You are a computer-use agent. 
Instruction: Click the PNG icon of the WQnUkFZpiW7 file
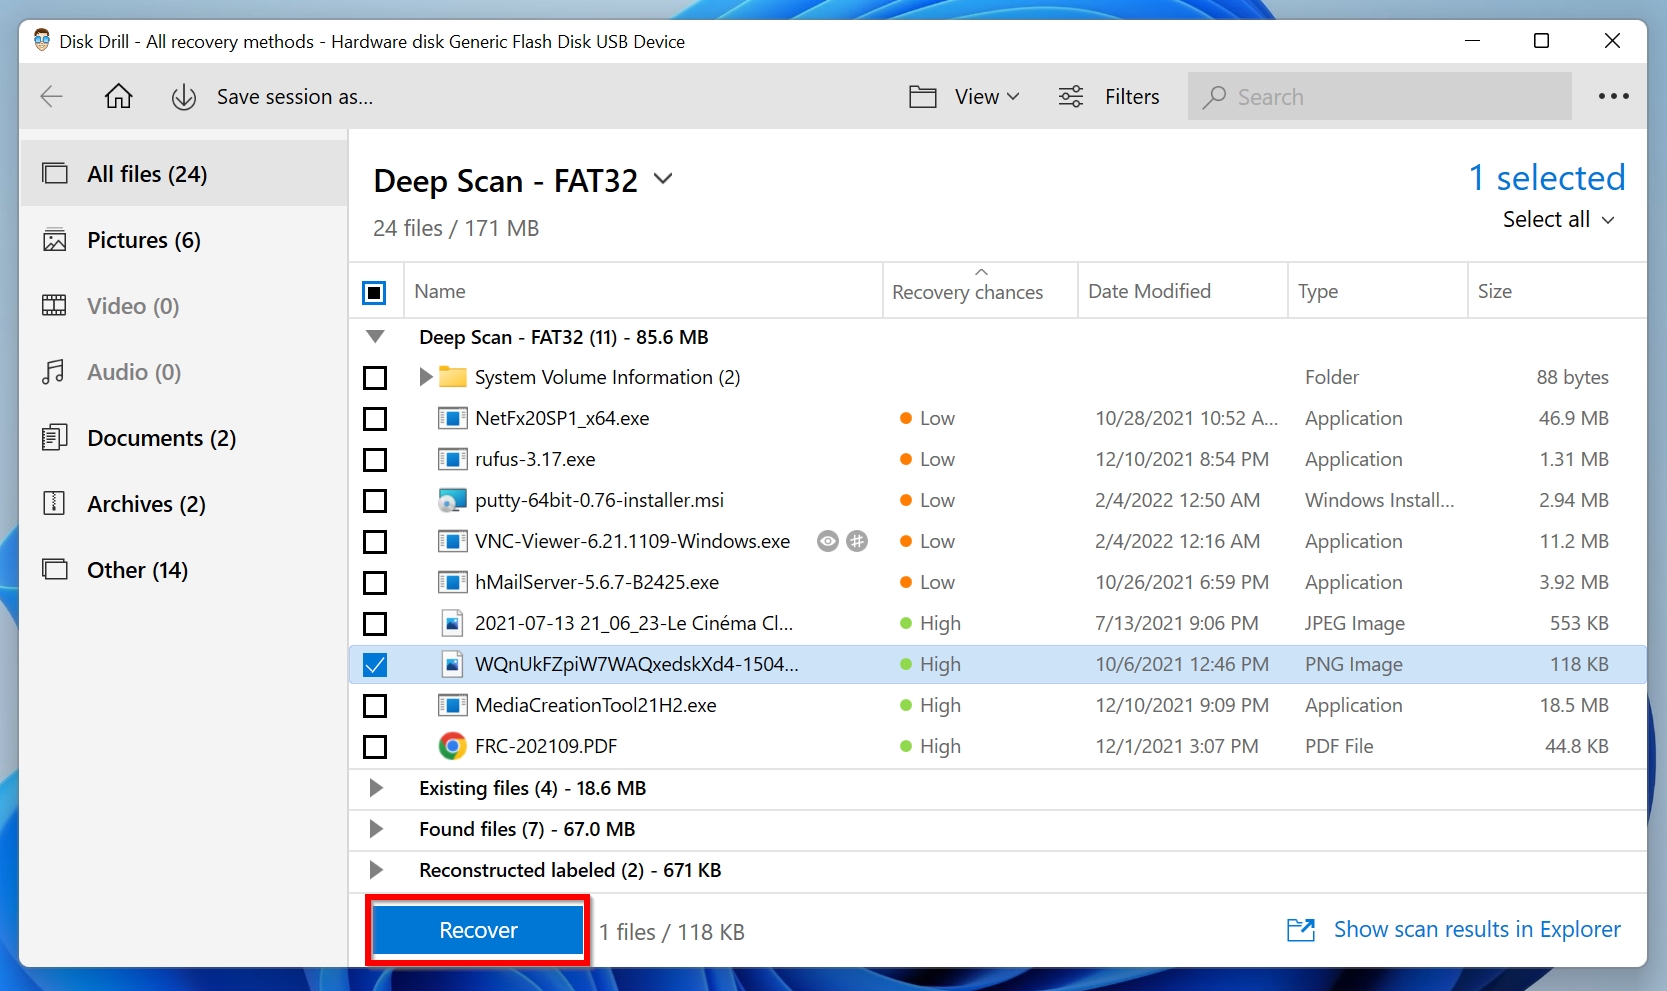tap(453, 664)
